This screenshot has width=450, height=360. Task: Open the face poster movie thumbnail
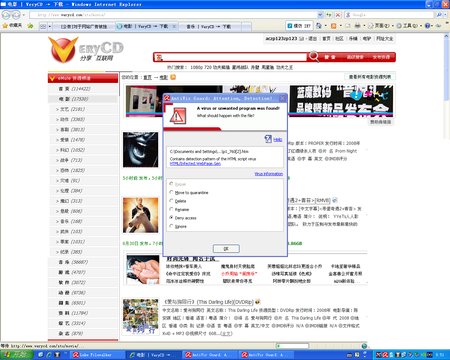140,149
